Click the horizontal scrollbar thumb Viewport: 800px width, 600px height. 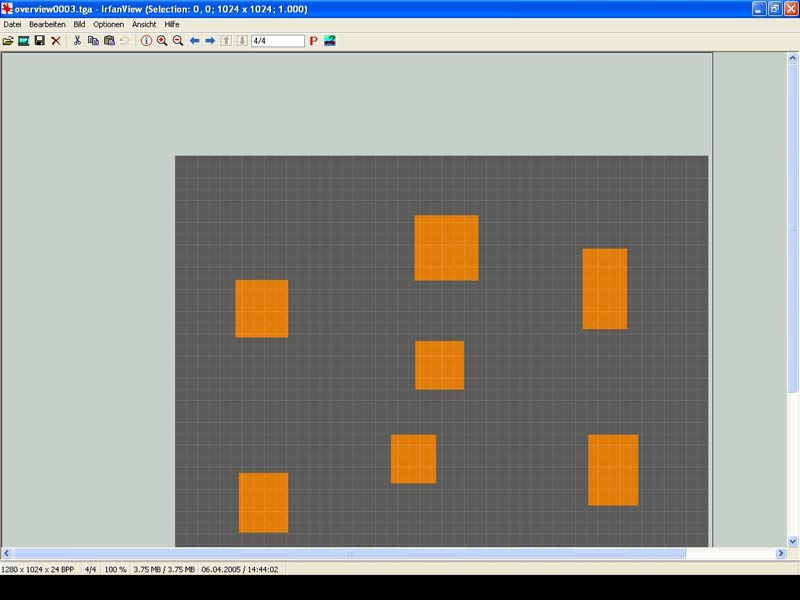[349, 553]
